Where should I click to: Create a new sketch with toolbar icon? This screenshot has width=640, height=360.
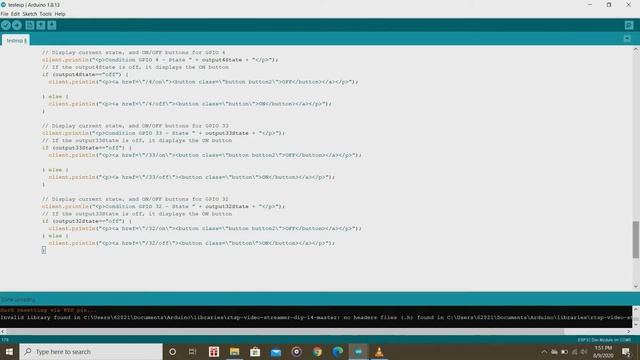(30, 25)
